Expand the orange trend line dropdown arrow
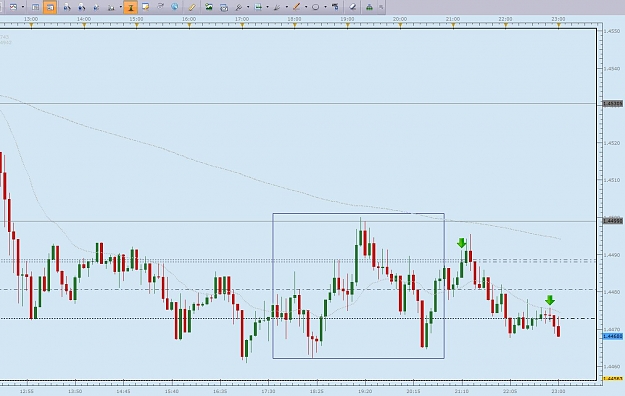625x396 pixels. pos(306,7)
